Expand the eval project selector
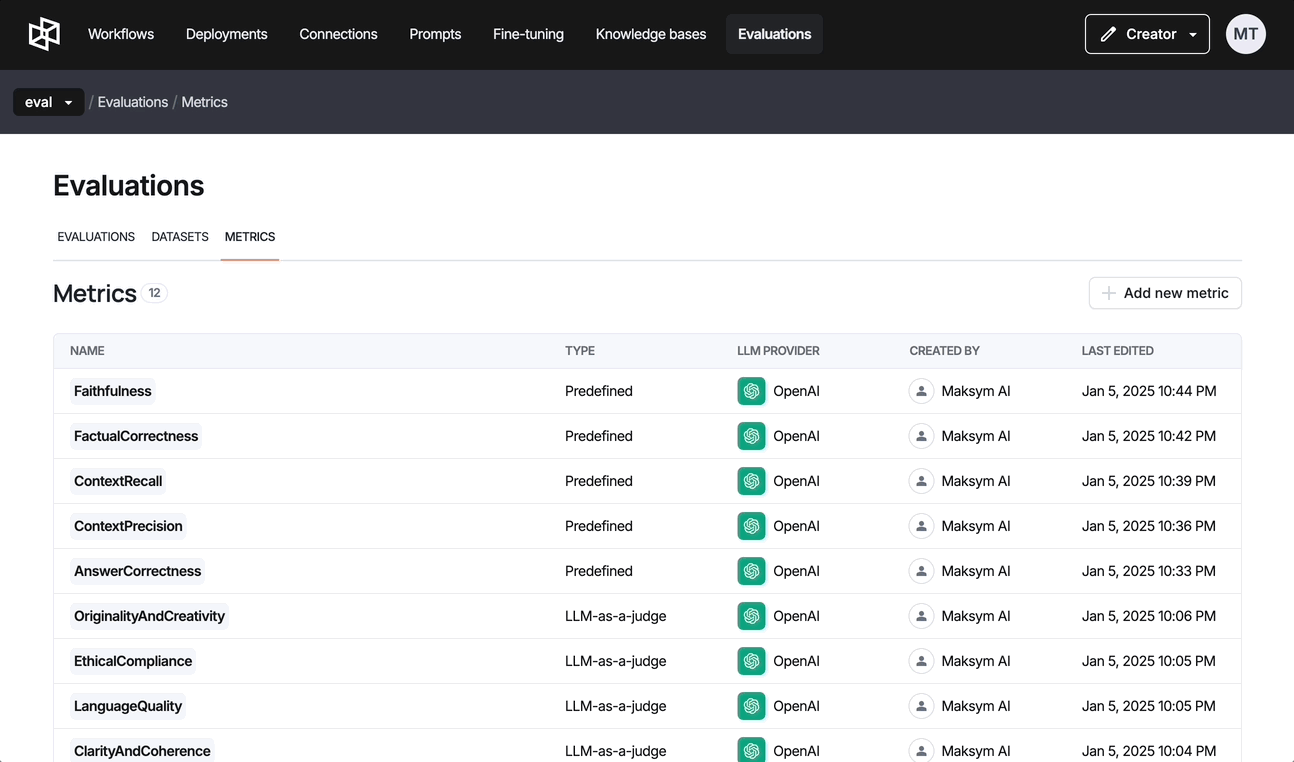This screenshot has width=1294, height=762. [x=48, y=102]
